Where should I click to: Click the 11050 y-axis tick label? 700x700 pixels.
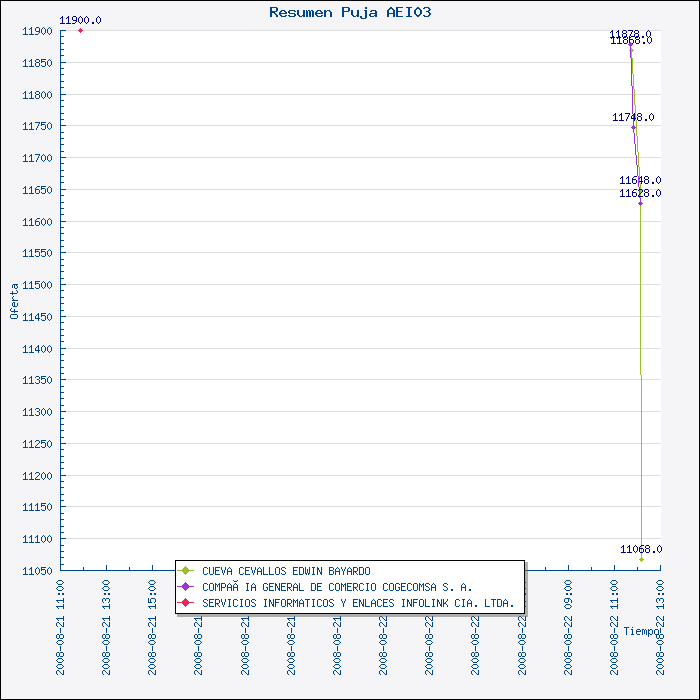click(36, 570)
